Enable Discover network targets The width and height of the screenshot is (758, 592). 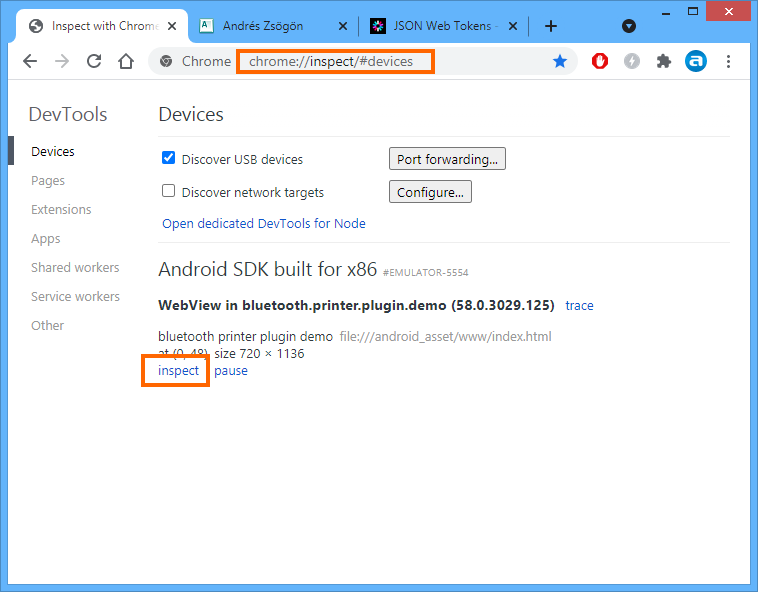tap(169, 191)
